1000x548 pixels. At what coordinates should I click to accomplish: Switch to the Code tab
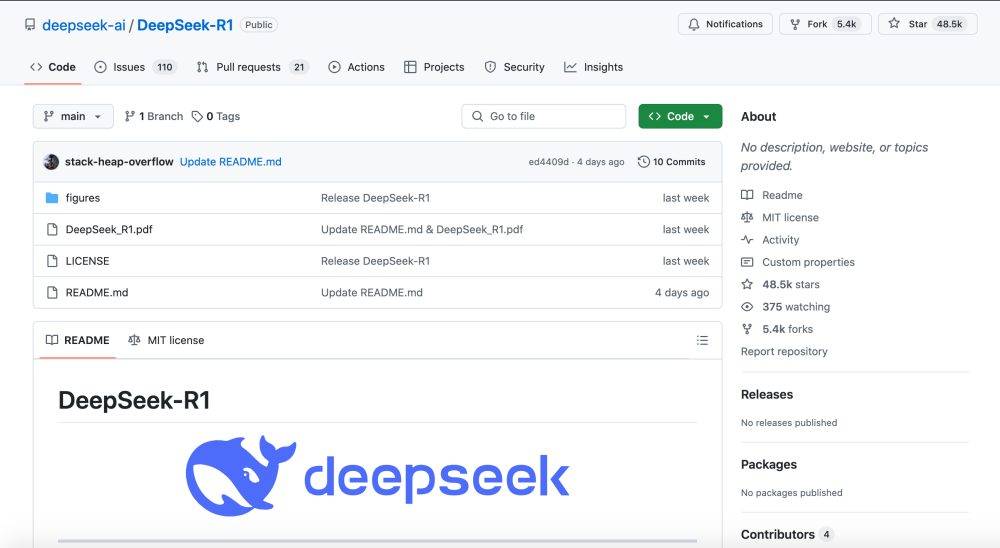[53, 67]
